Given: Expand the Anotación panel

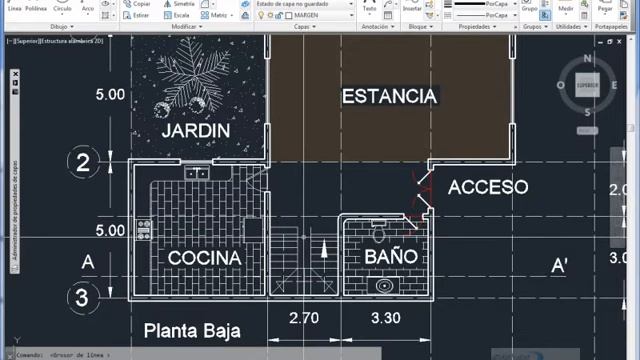Looking at the screenshot, I should (378, 27).
